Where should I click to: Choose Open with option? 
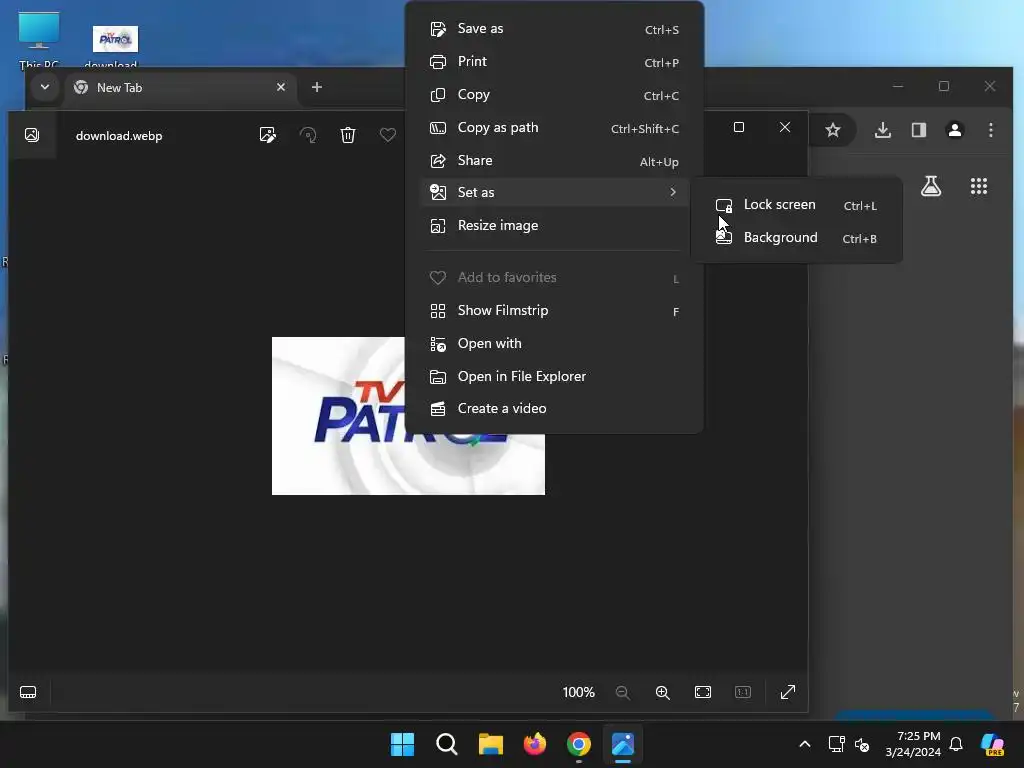554,344
